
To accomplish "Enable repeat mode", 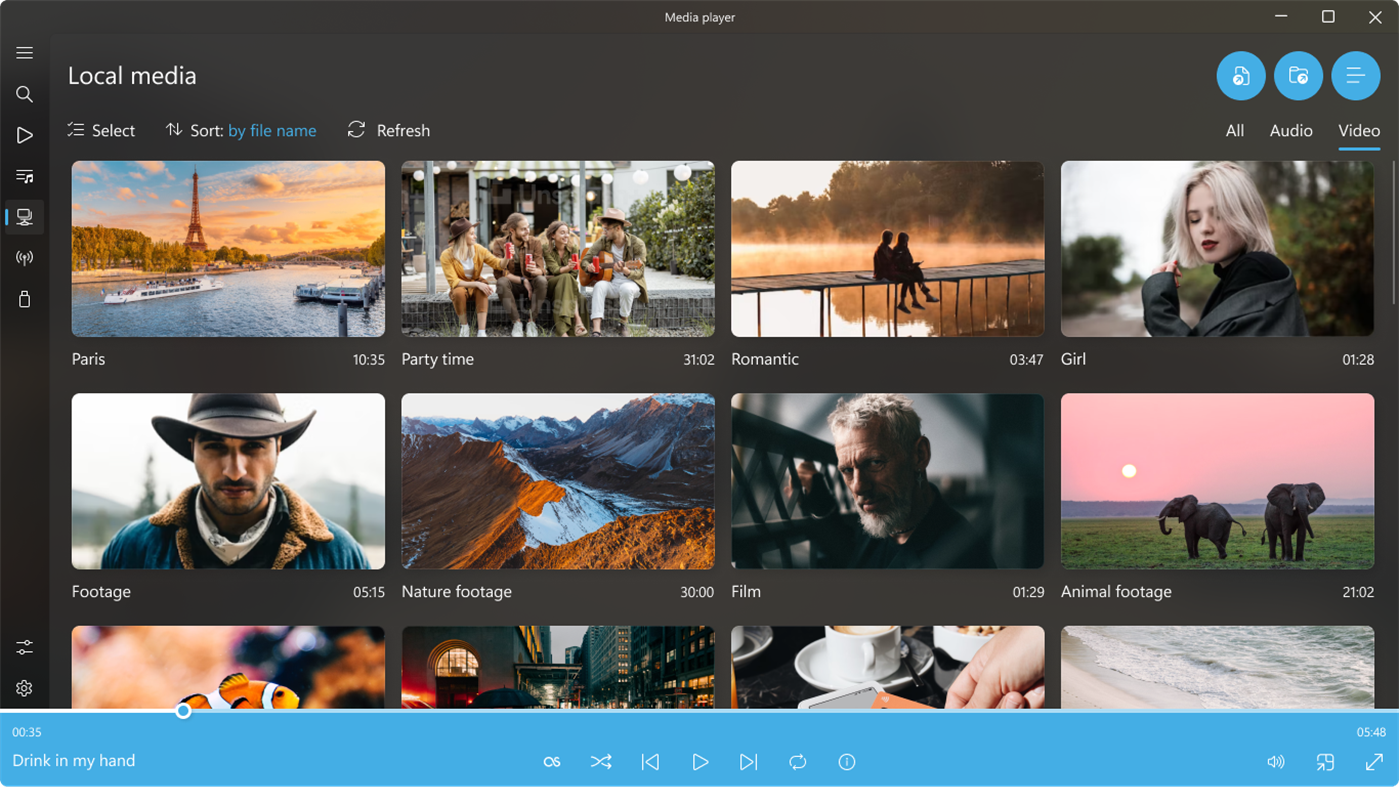I will pos(797,761).
